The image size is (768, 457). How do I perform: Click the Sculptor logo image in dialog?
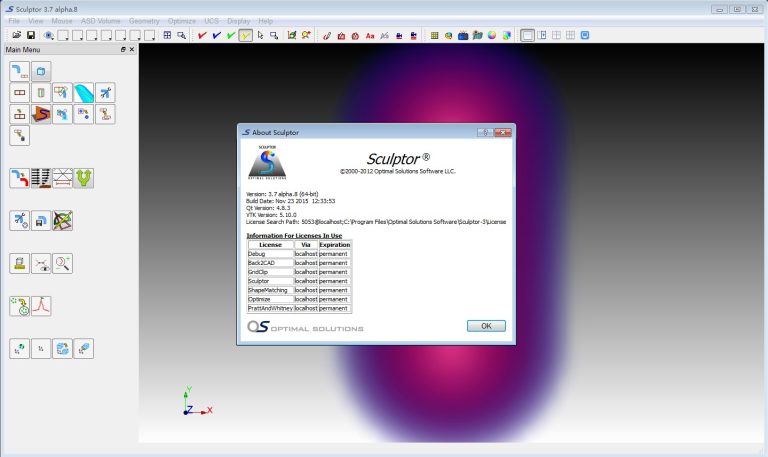click(x=267, y=162)
